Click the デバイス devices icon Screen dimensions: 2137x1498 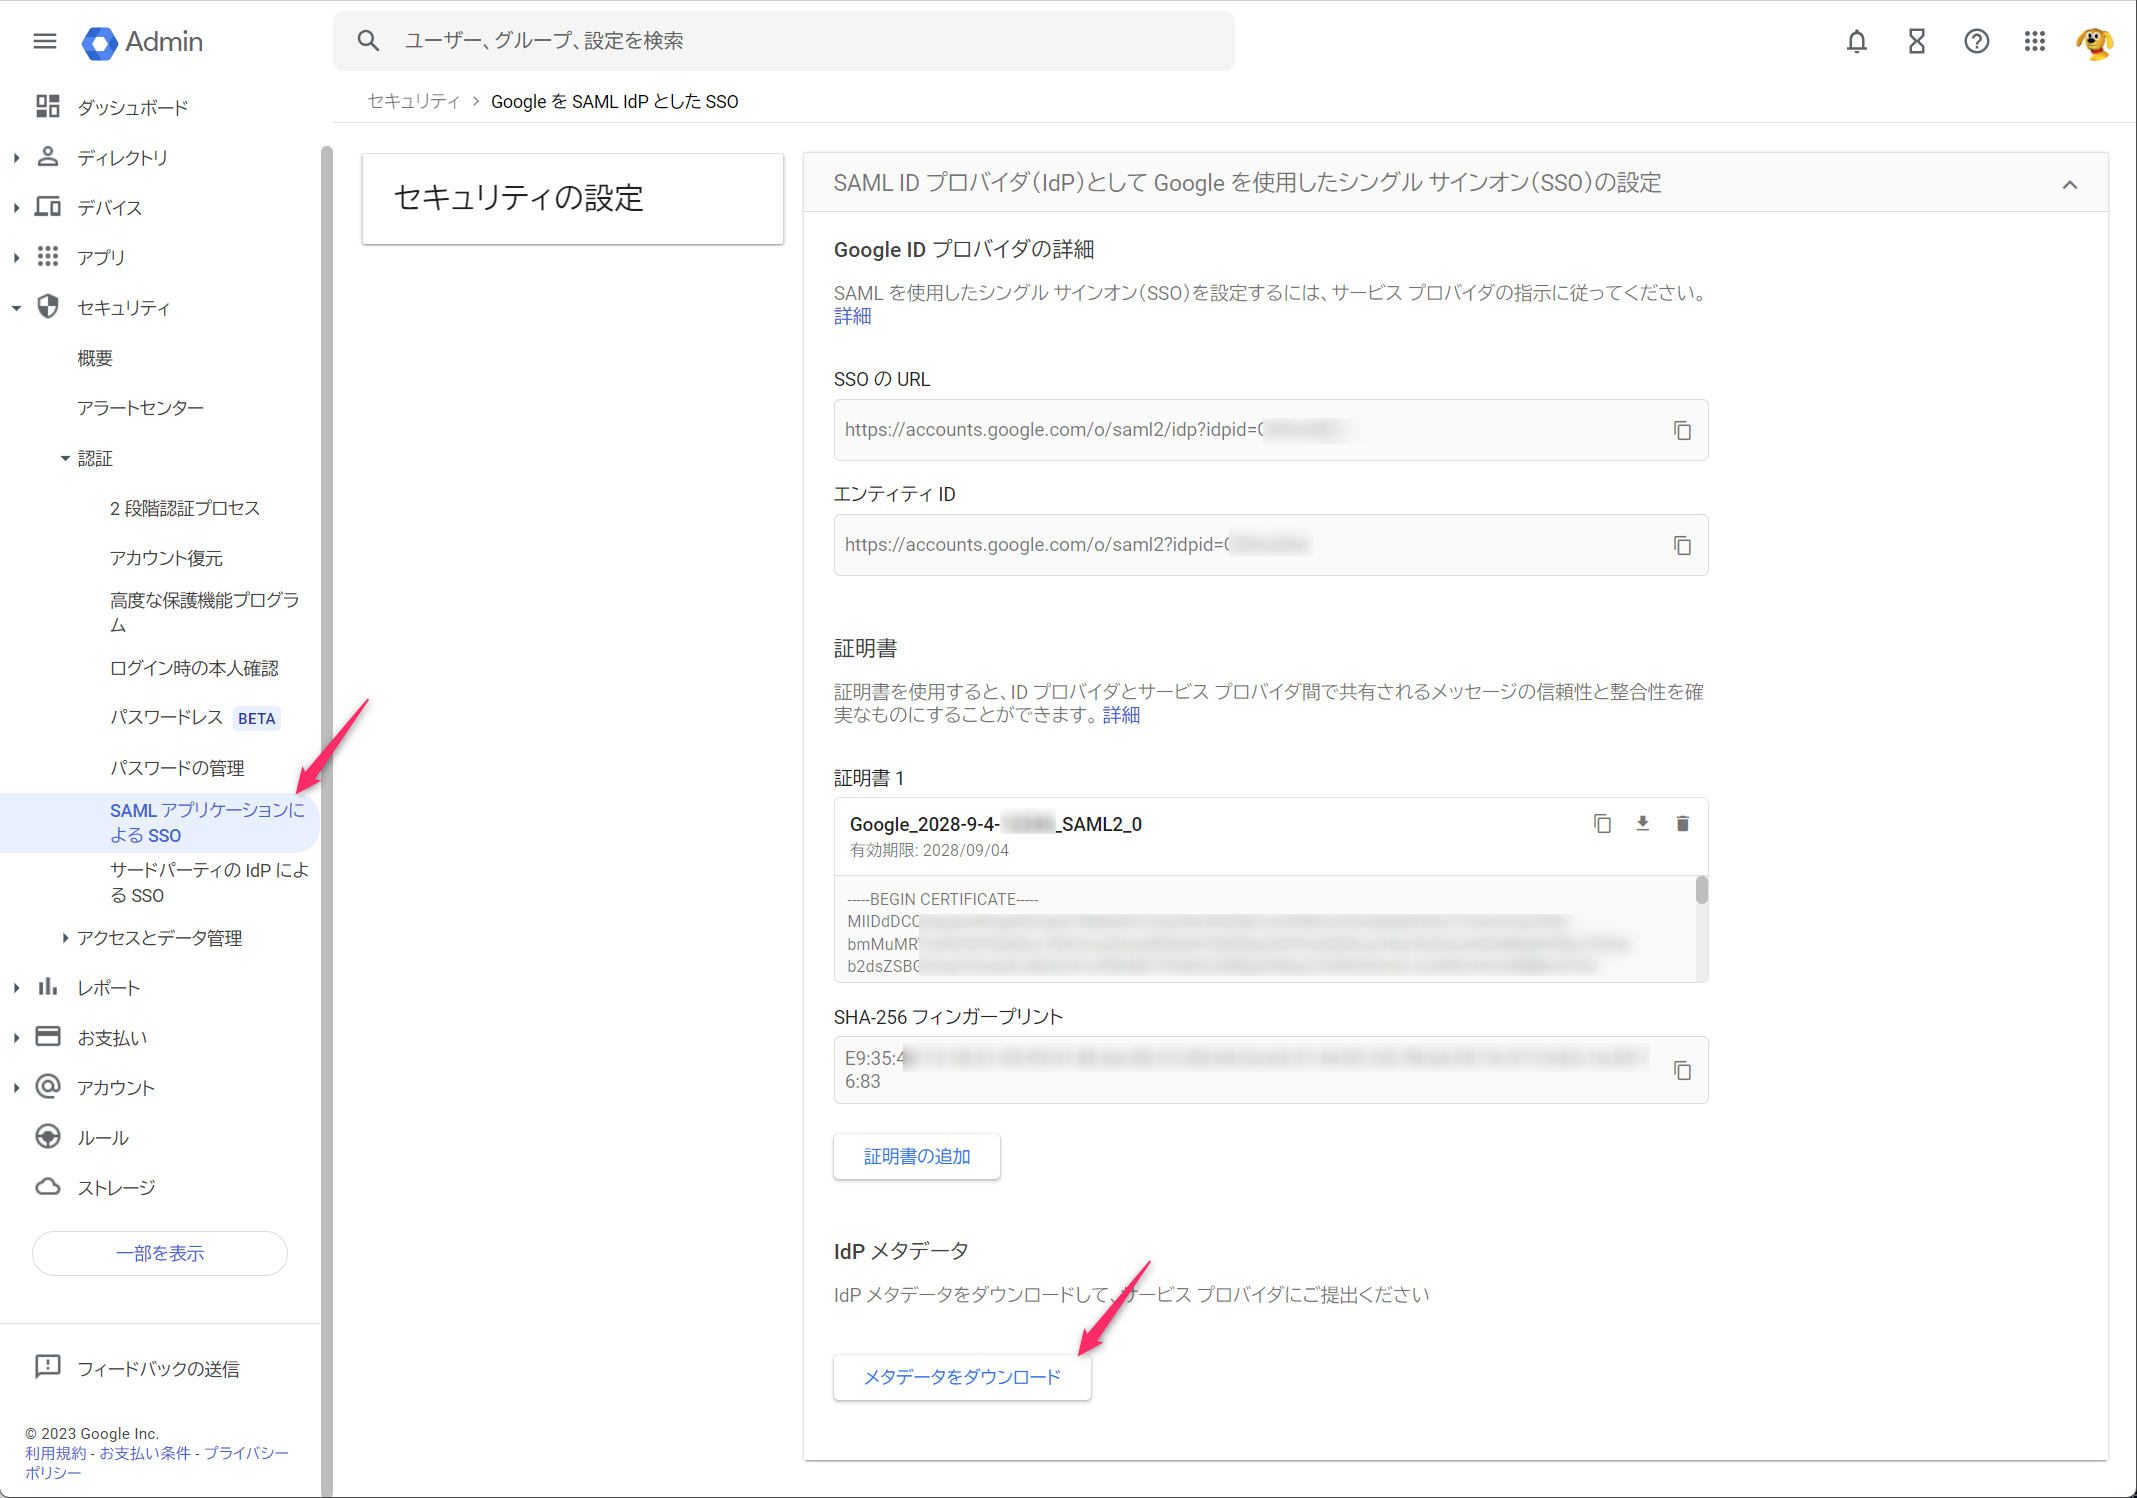pos(48,206)
